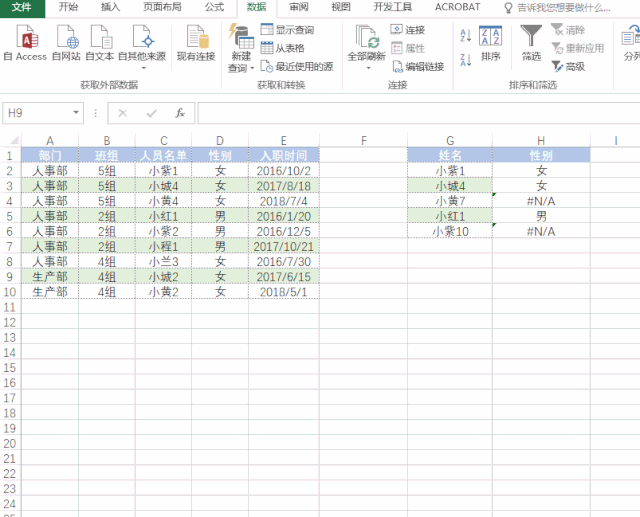Import data from website (自网站)

[x=67, y=42]
